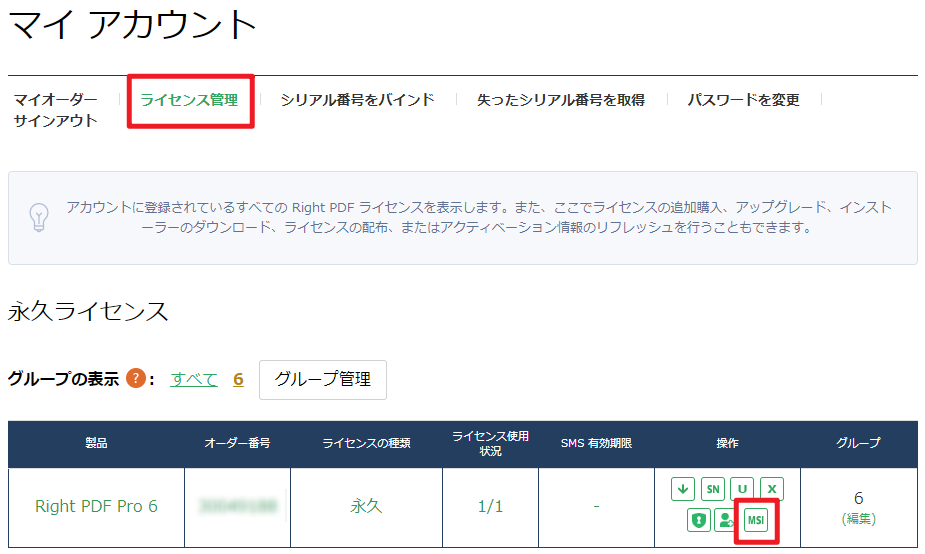The image size is (925, 554).
Task: Click the U upgrade icon
Action: tap(742, 489)
